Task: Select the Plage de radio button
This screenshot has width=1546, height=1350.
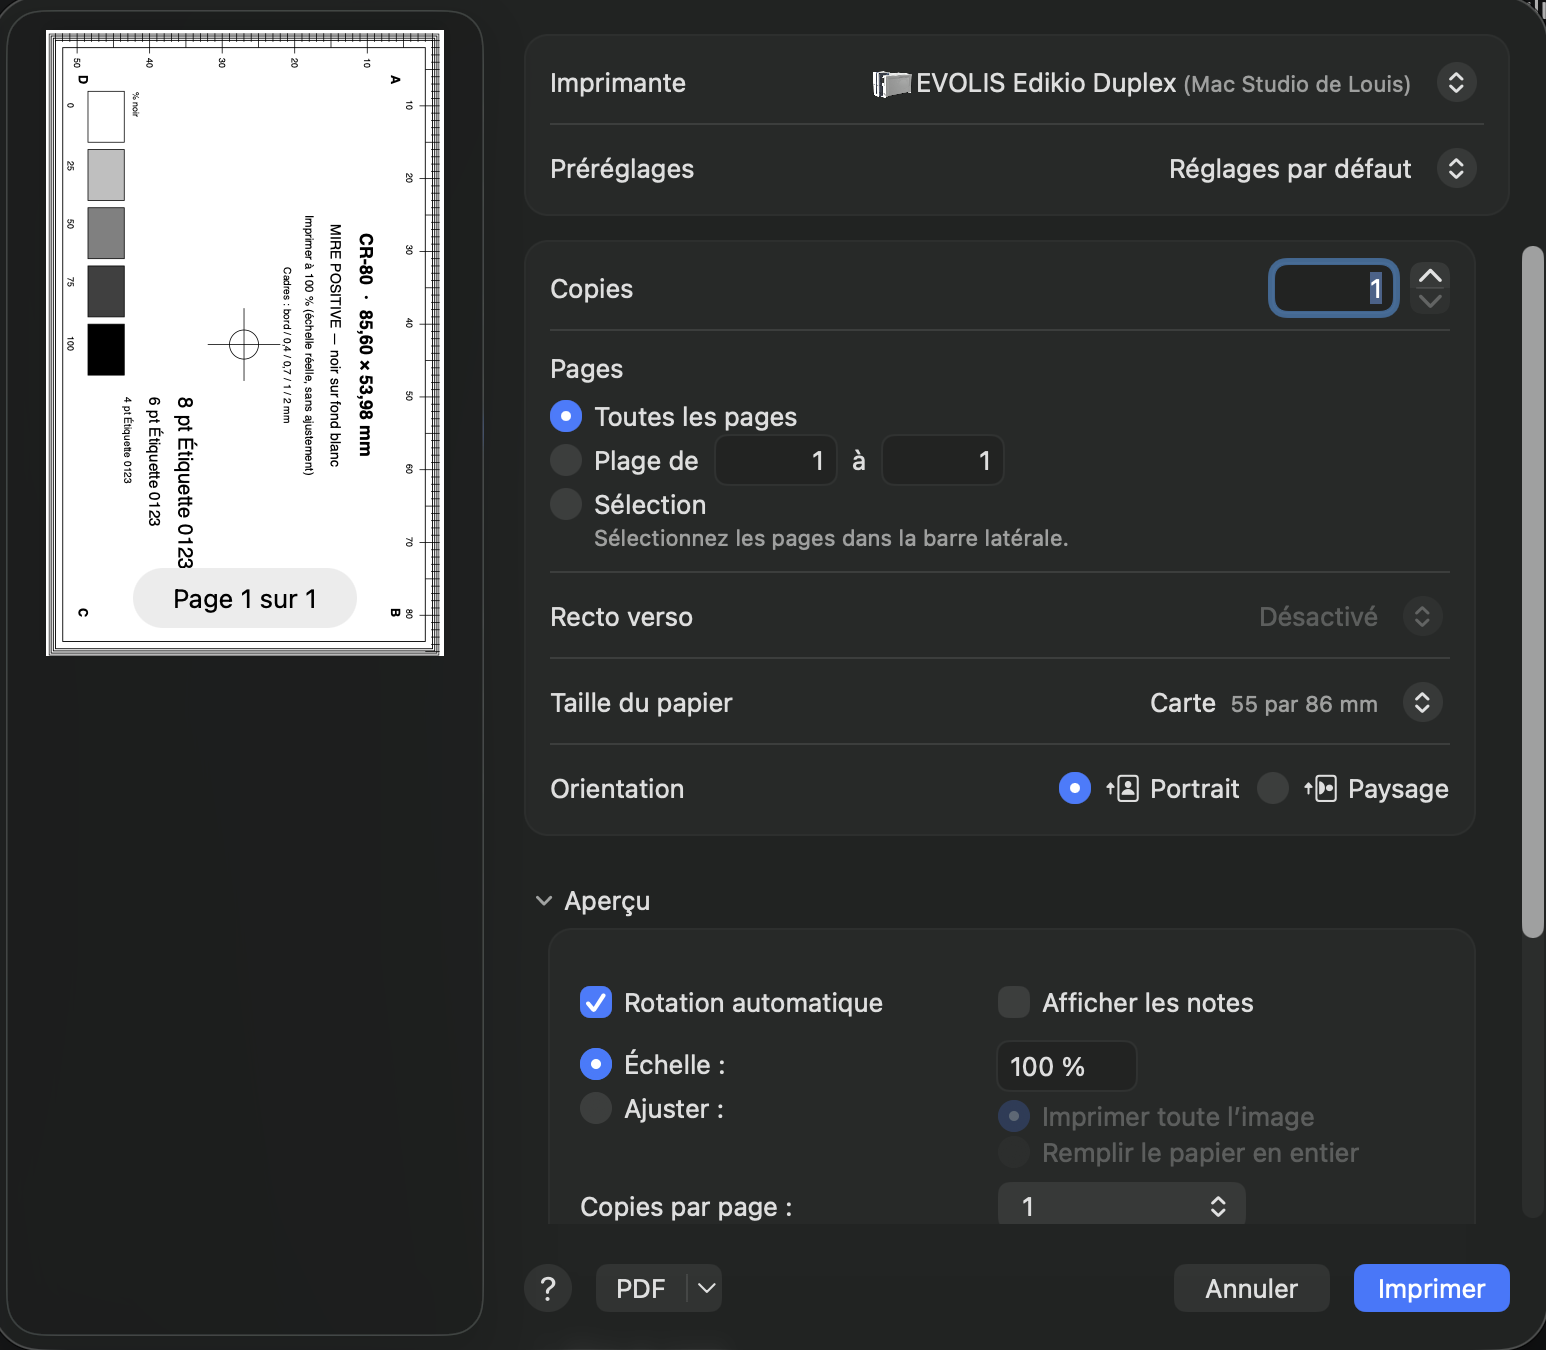Action: click(x=566, y=460)
